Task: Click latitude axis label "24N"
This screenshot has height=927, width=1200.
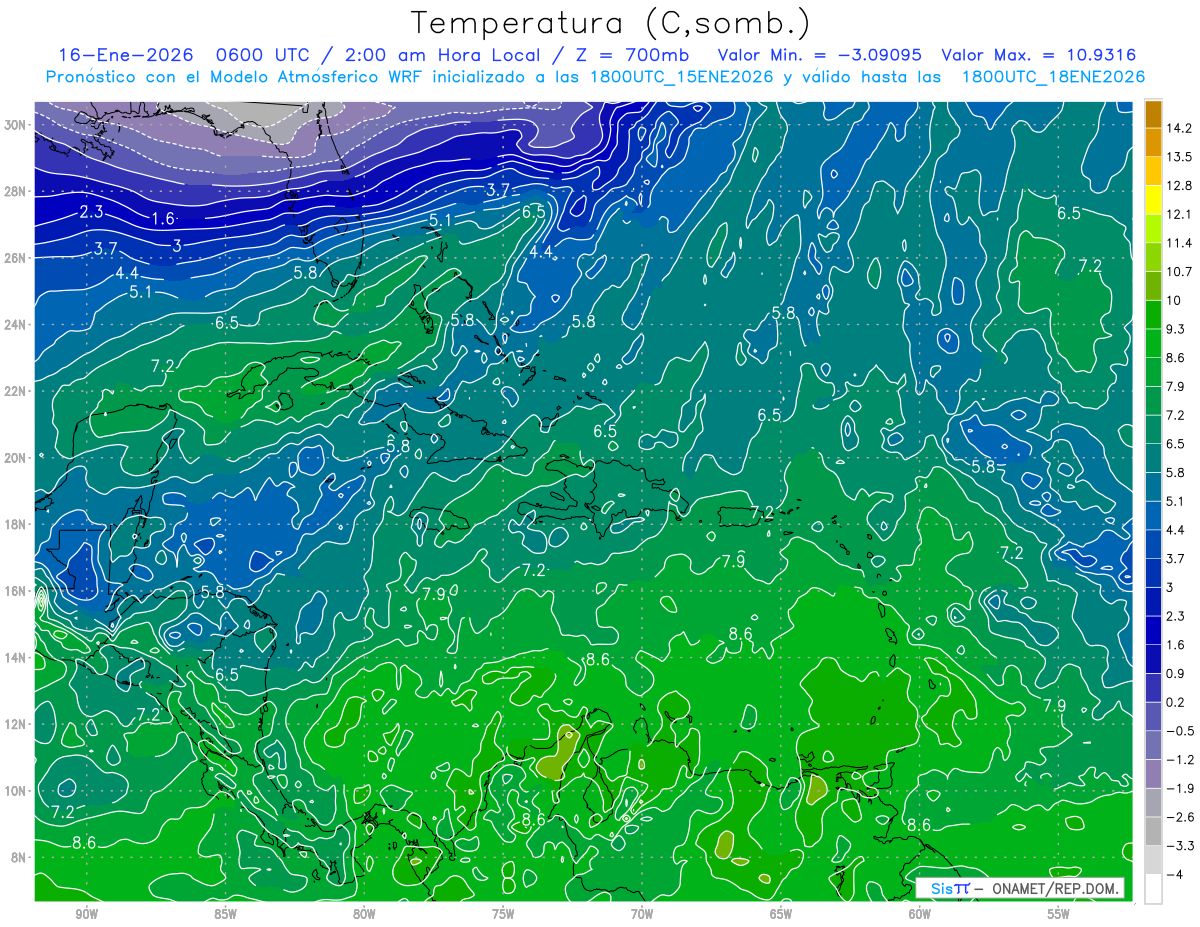Action: click(x=15, y=325)
